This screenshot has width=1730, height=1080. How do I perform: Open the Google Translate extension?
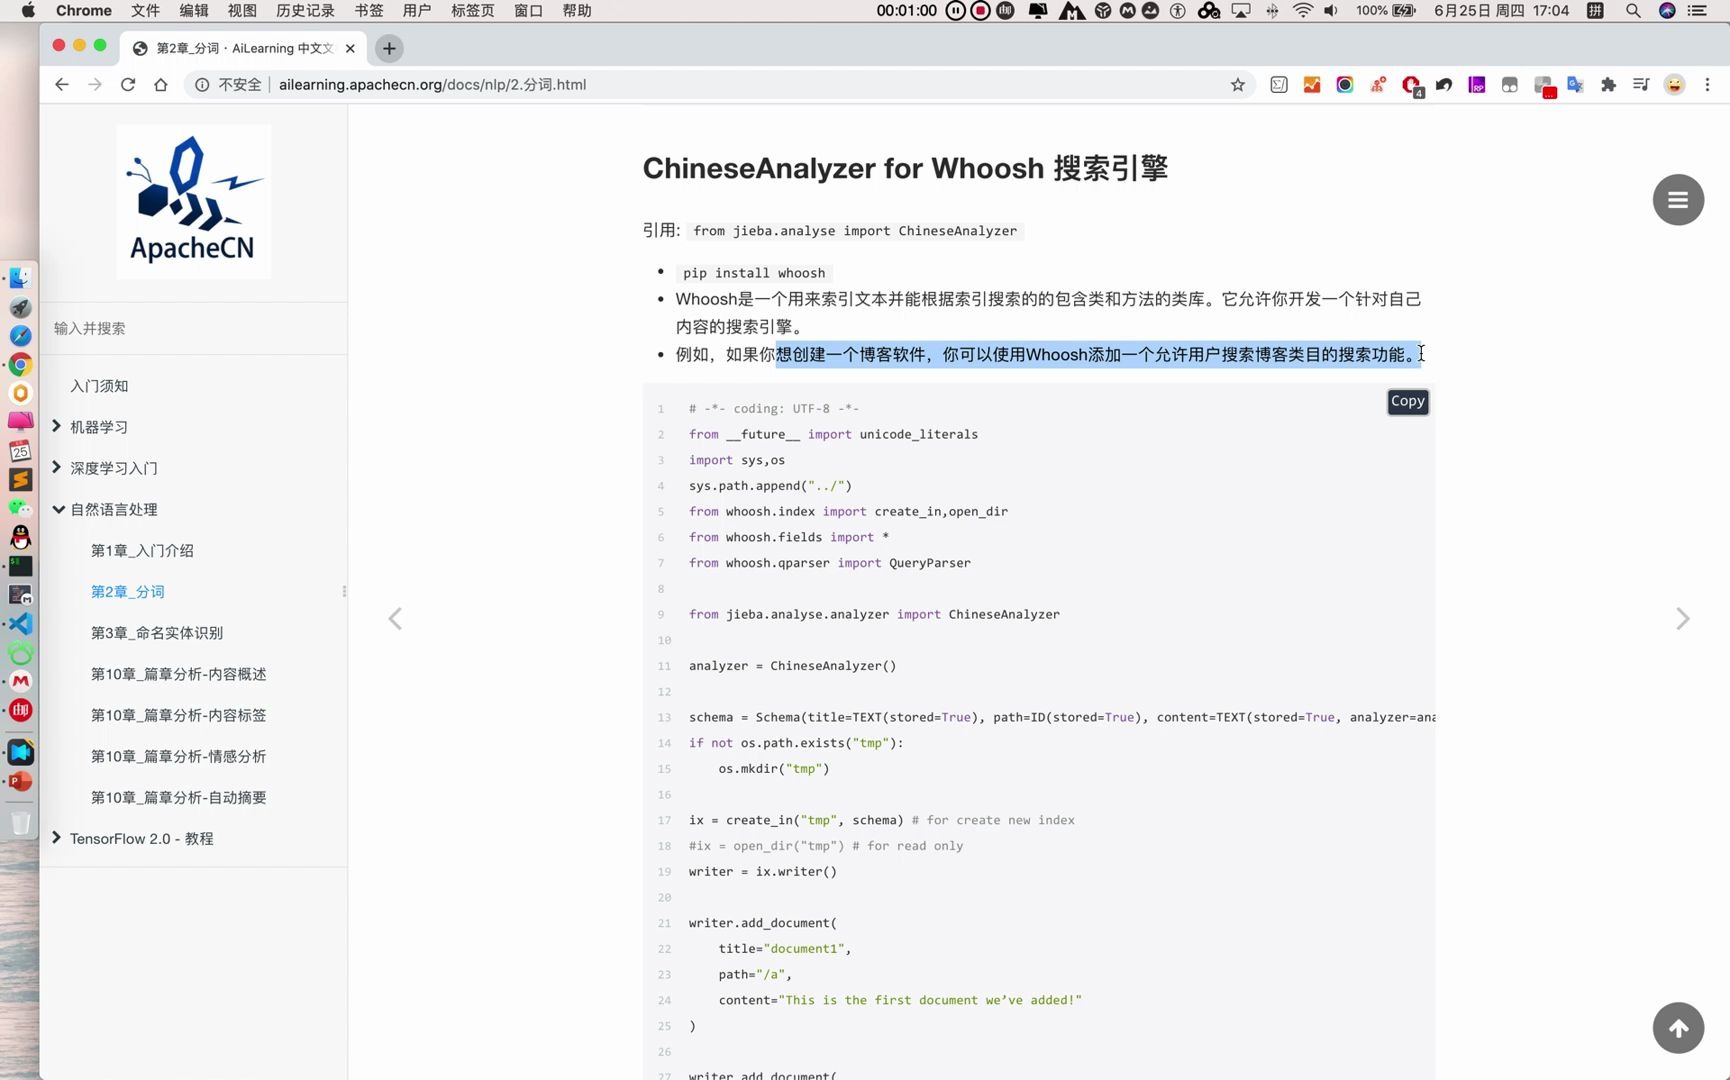click(1575, 85)
